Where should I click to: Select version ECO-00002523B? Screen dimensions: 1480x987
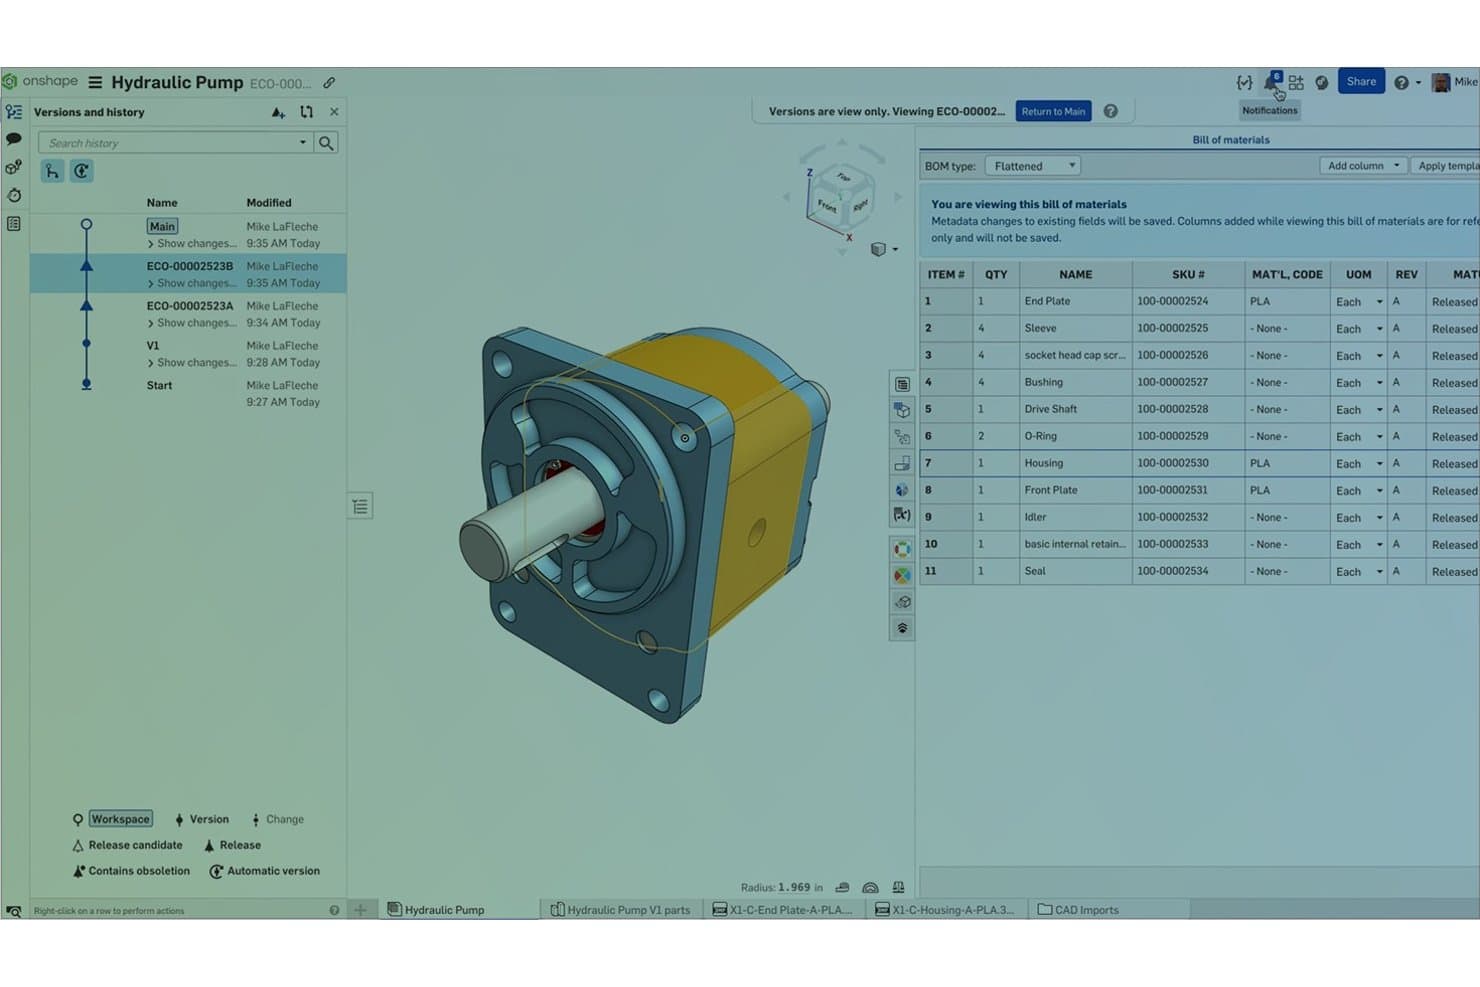pos(188,274)
